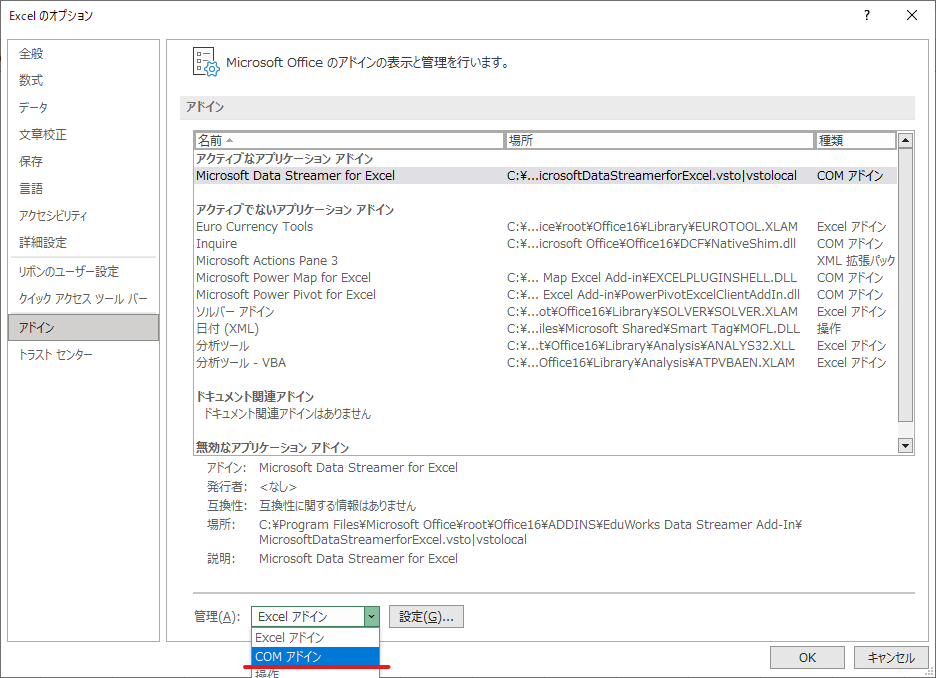Open the 全般 category
The image size is (936, 678).
click(32, 53)
